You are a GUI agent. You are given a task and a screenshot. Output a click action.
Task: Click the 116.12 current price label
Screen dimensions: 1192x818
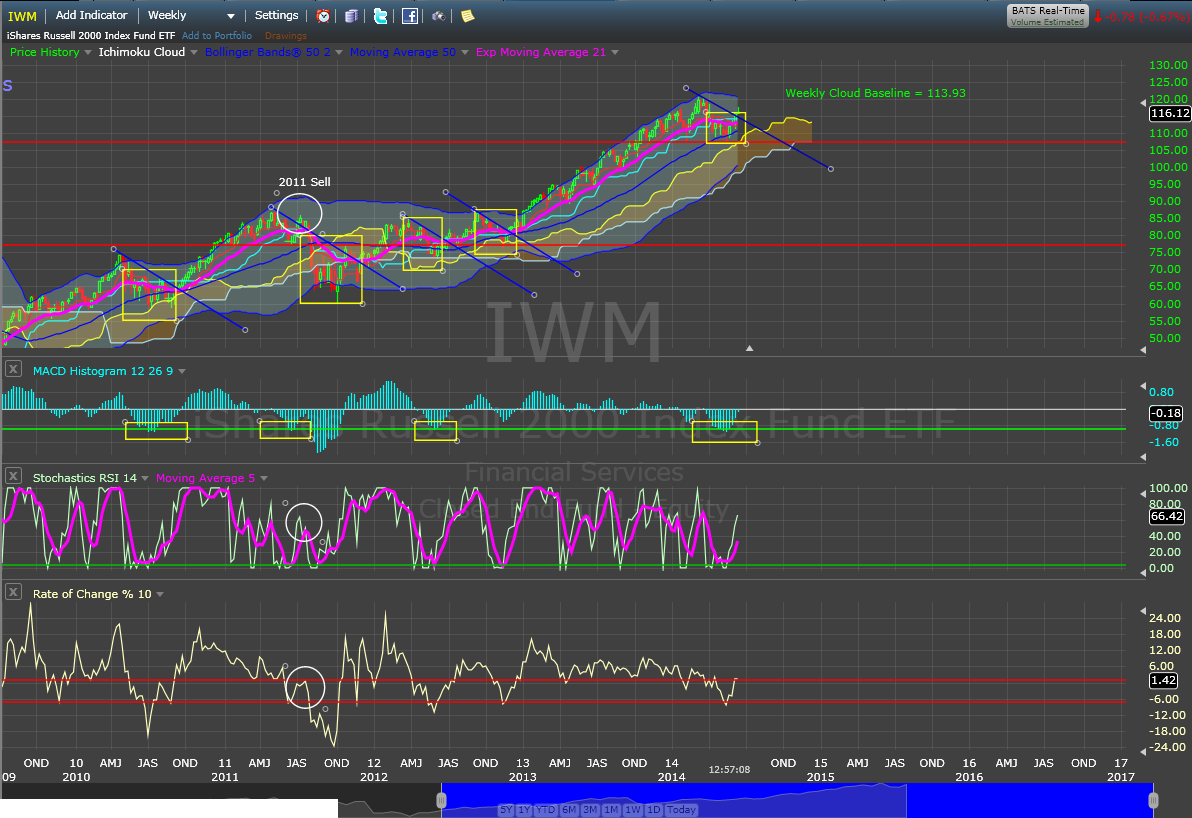1169,113
